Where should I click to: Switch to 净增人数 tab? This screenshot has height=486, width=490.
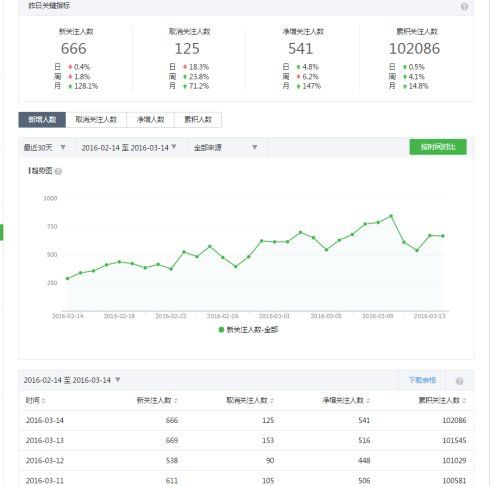click(x=150, y=120)
